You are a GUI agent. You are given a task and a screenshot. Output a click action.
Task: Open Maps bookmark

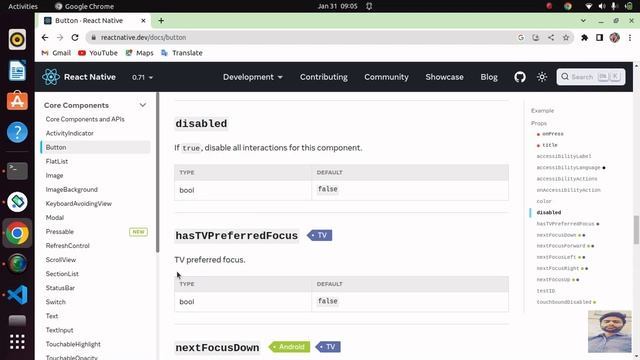pos(140,53)
